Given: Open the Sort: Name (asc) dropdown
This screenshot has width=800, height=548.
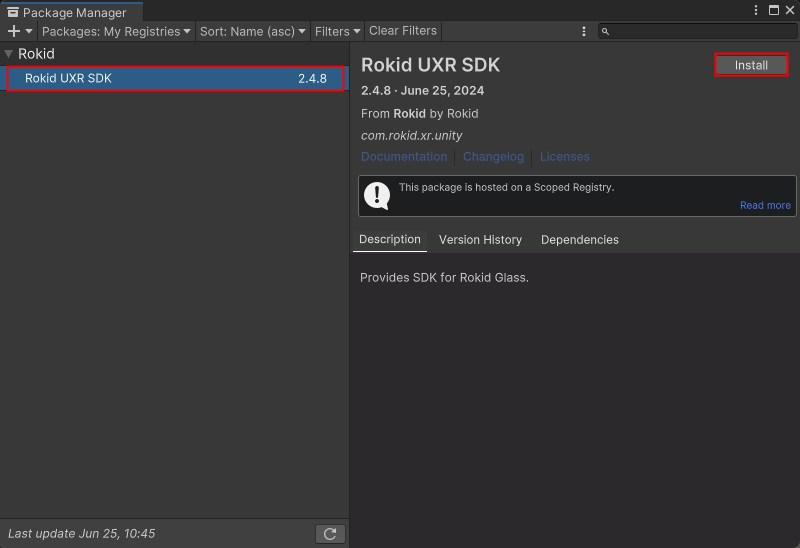Looking at the screenshot, I should tap(253, 32).
